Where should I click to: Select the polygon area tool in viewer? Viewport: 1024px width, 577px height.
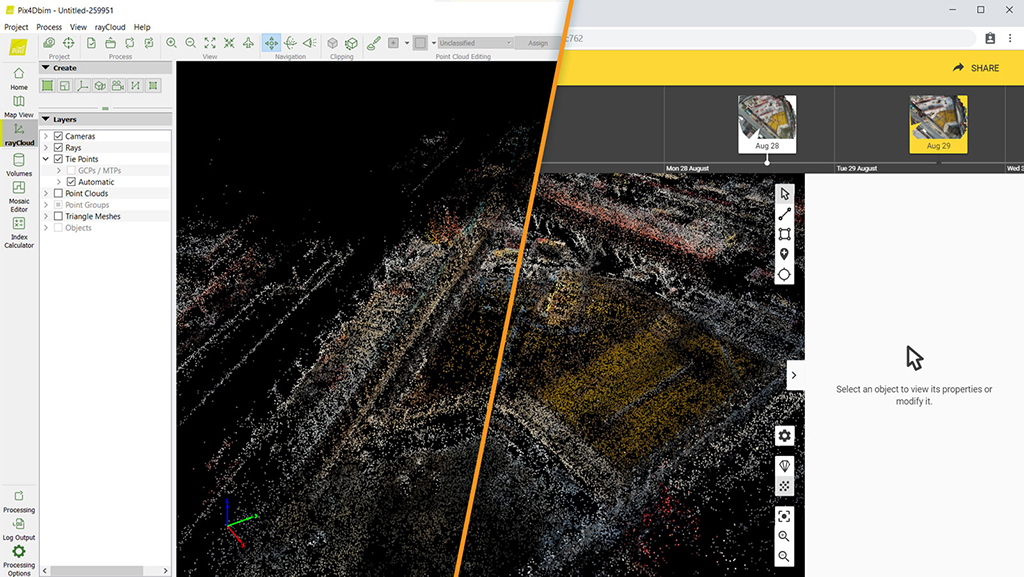[784, 234]
